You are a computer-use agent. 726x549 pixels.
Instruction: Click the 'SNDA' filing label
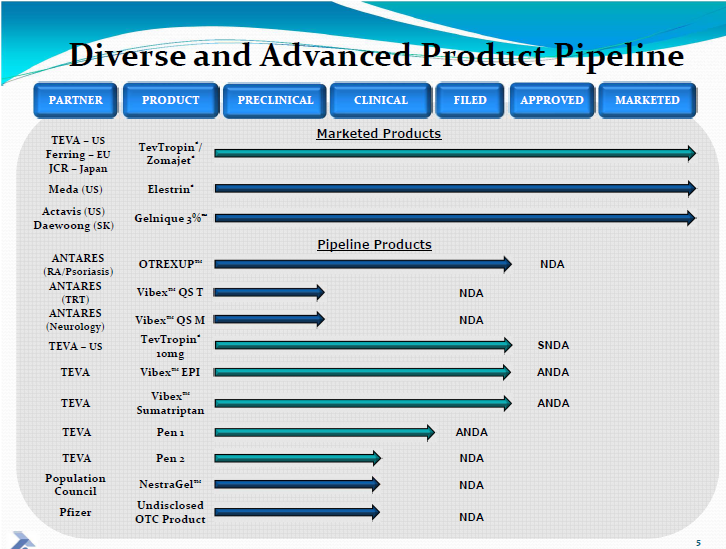tap(553, 345)
